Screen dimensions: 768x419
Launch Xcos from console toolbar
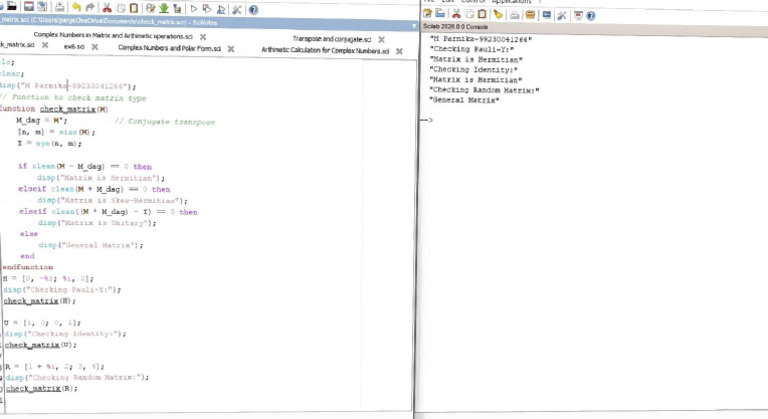coord(547,15)
